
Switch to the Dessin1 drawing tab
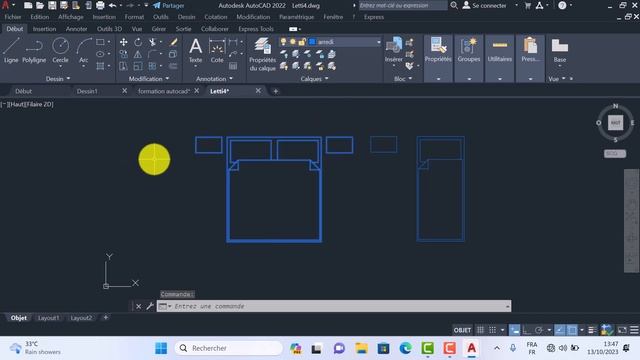(87, 91)
